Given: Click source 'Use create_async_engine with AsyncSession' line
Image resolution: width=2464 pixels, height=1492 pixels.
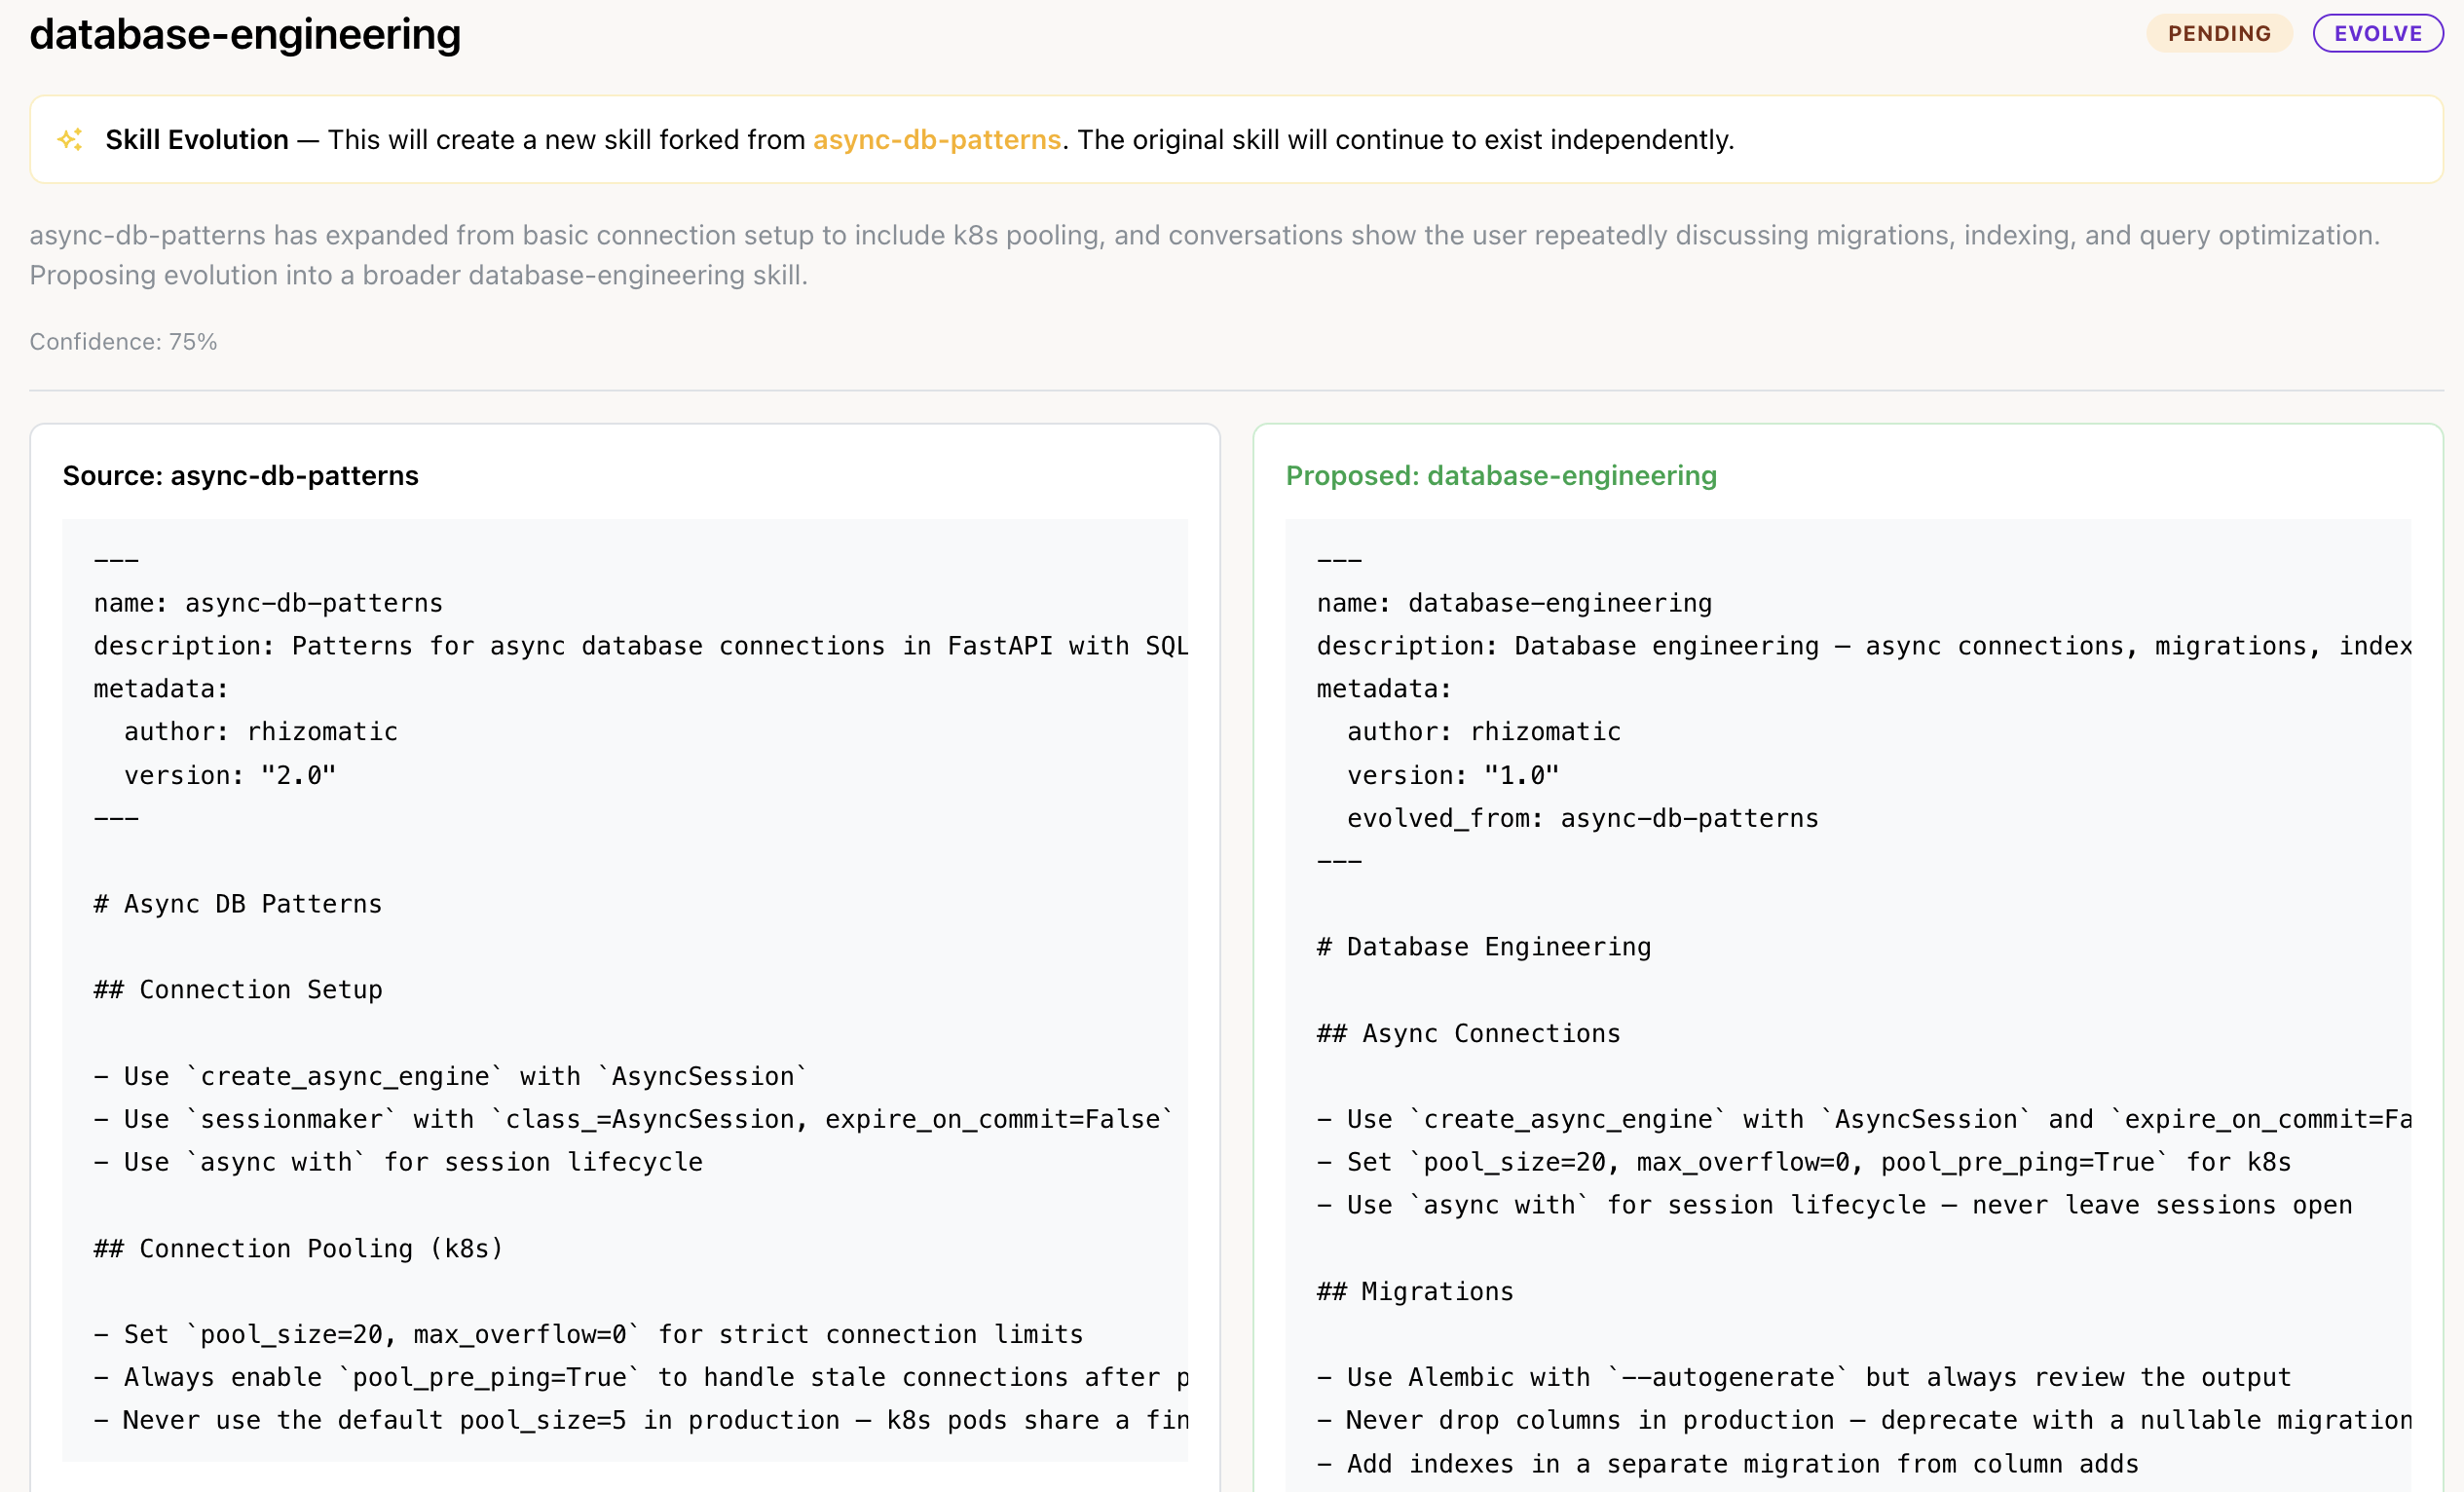Looking at the screenshot, I should point(450,1076).
